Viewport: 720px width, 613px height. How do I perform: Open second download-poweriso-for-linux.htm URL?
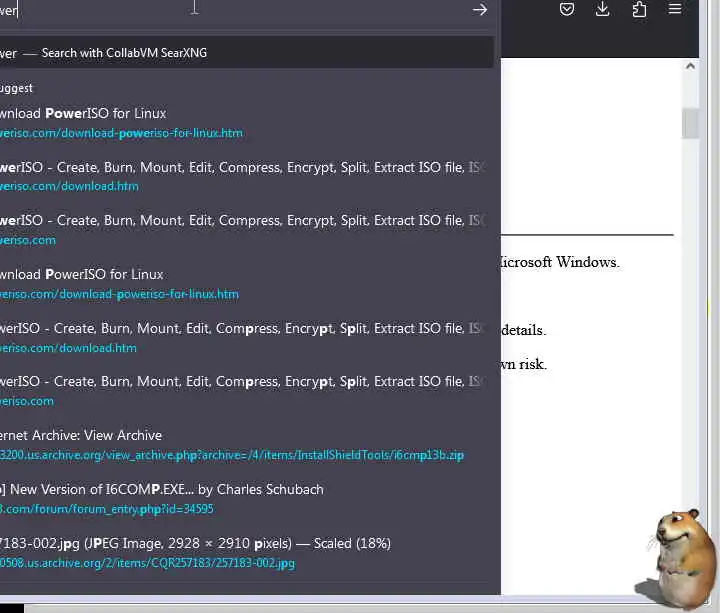[119, 294]
